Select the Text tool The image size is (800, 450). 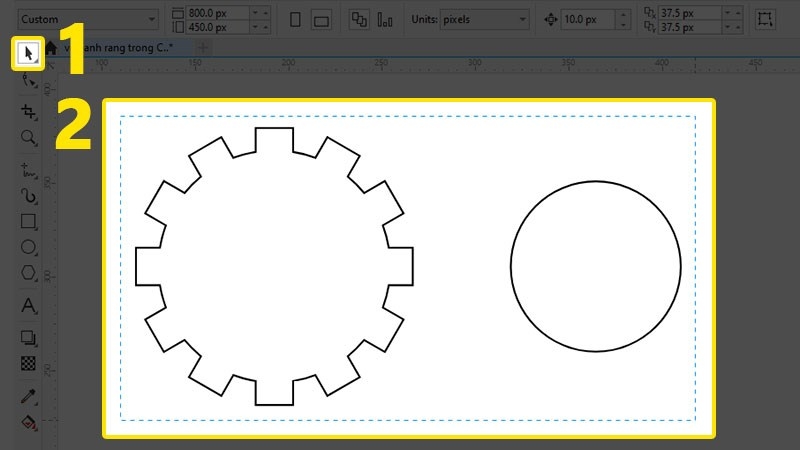(29, 305)
